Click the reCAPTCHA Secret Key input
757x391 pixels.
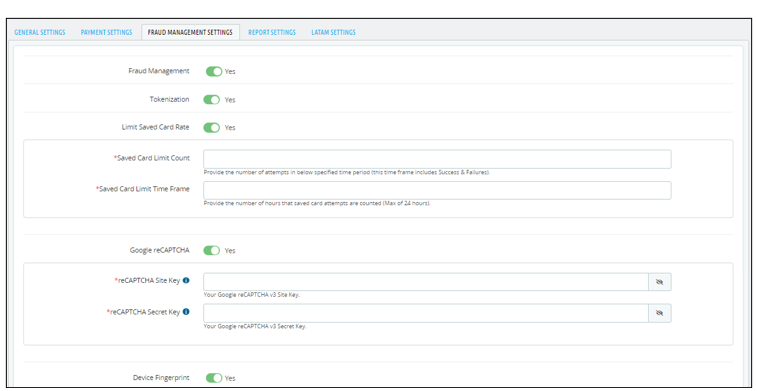click(x=426, y=313)
